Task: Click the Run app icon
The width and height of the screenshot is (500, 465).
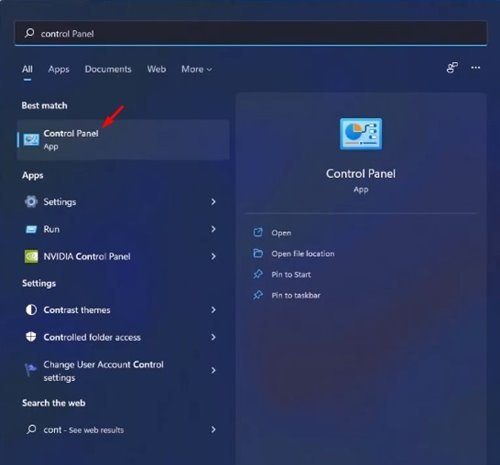Action: point(31,229)
